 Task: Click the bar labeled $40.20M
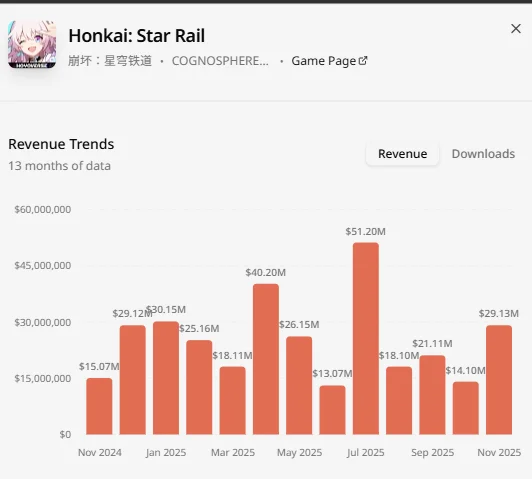[266, 359]
